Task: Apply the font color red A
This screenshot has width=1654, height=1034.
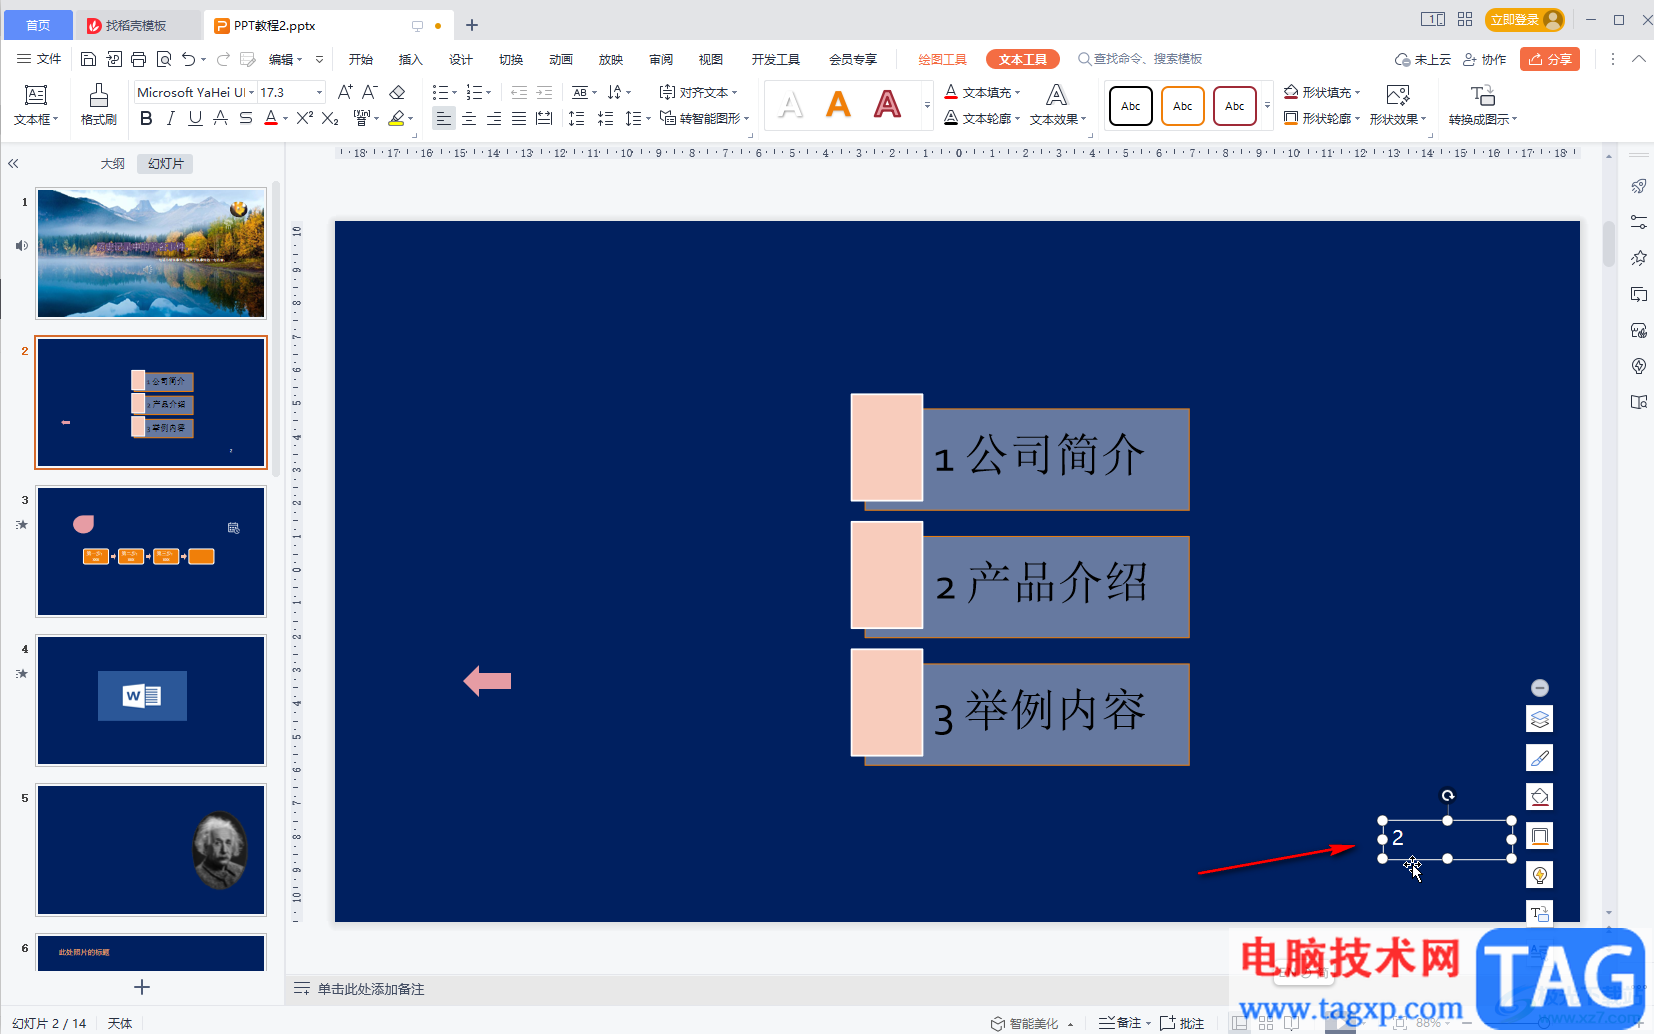Action: click(270, 118)
